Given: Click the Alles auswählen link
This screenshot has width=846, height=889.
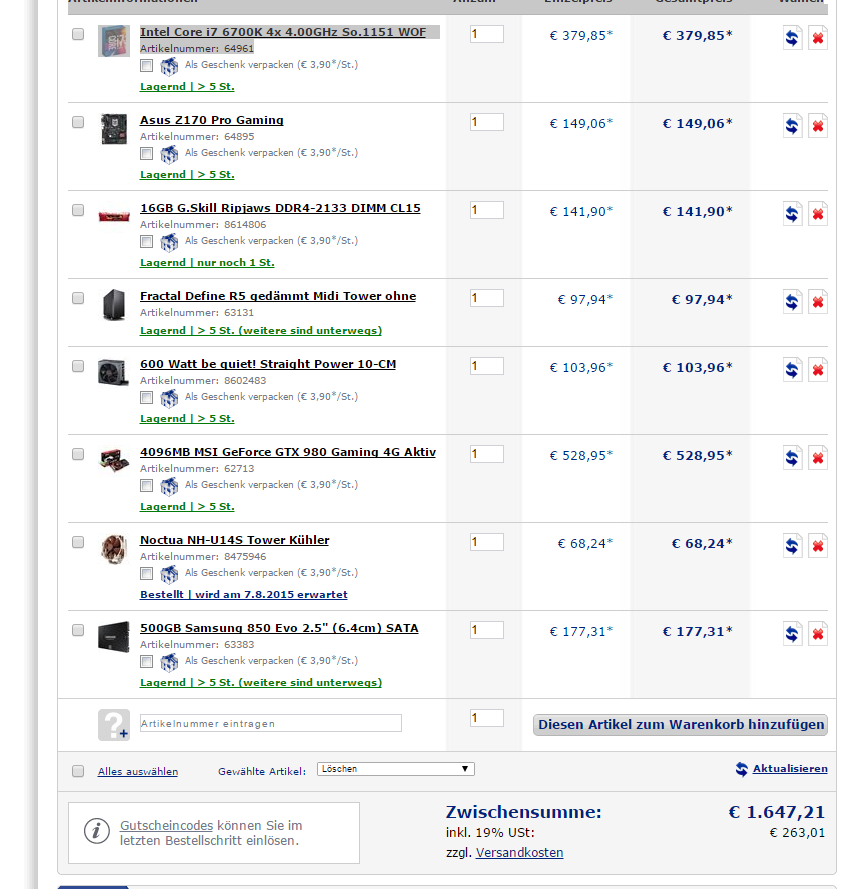Looking at the screenshot, I should click(138, 772).
